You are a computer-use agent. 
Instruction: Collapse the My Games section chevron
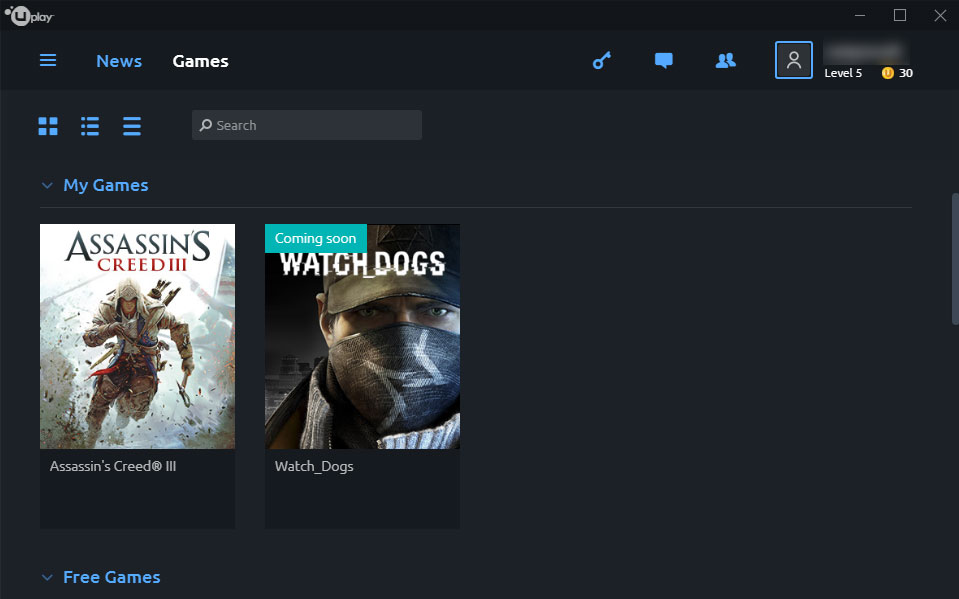coord(47,185)
